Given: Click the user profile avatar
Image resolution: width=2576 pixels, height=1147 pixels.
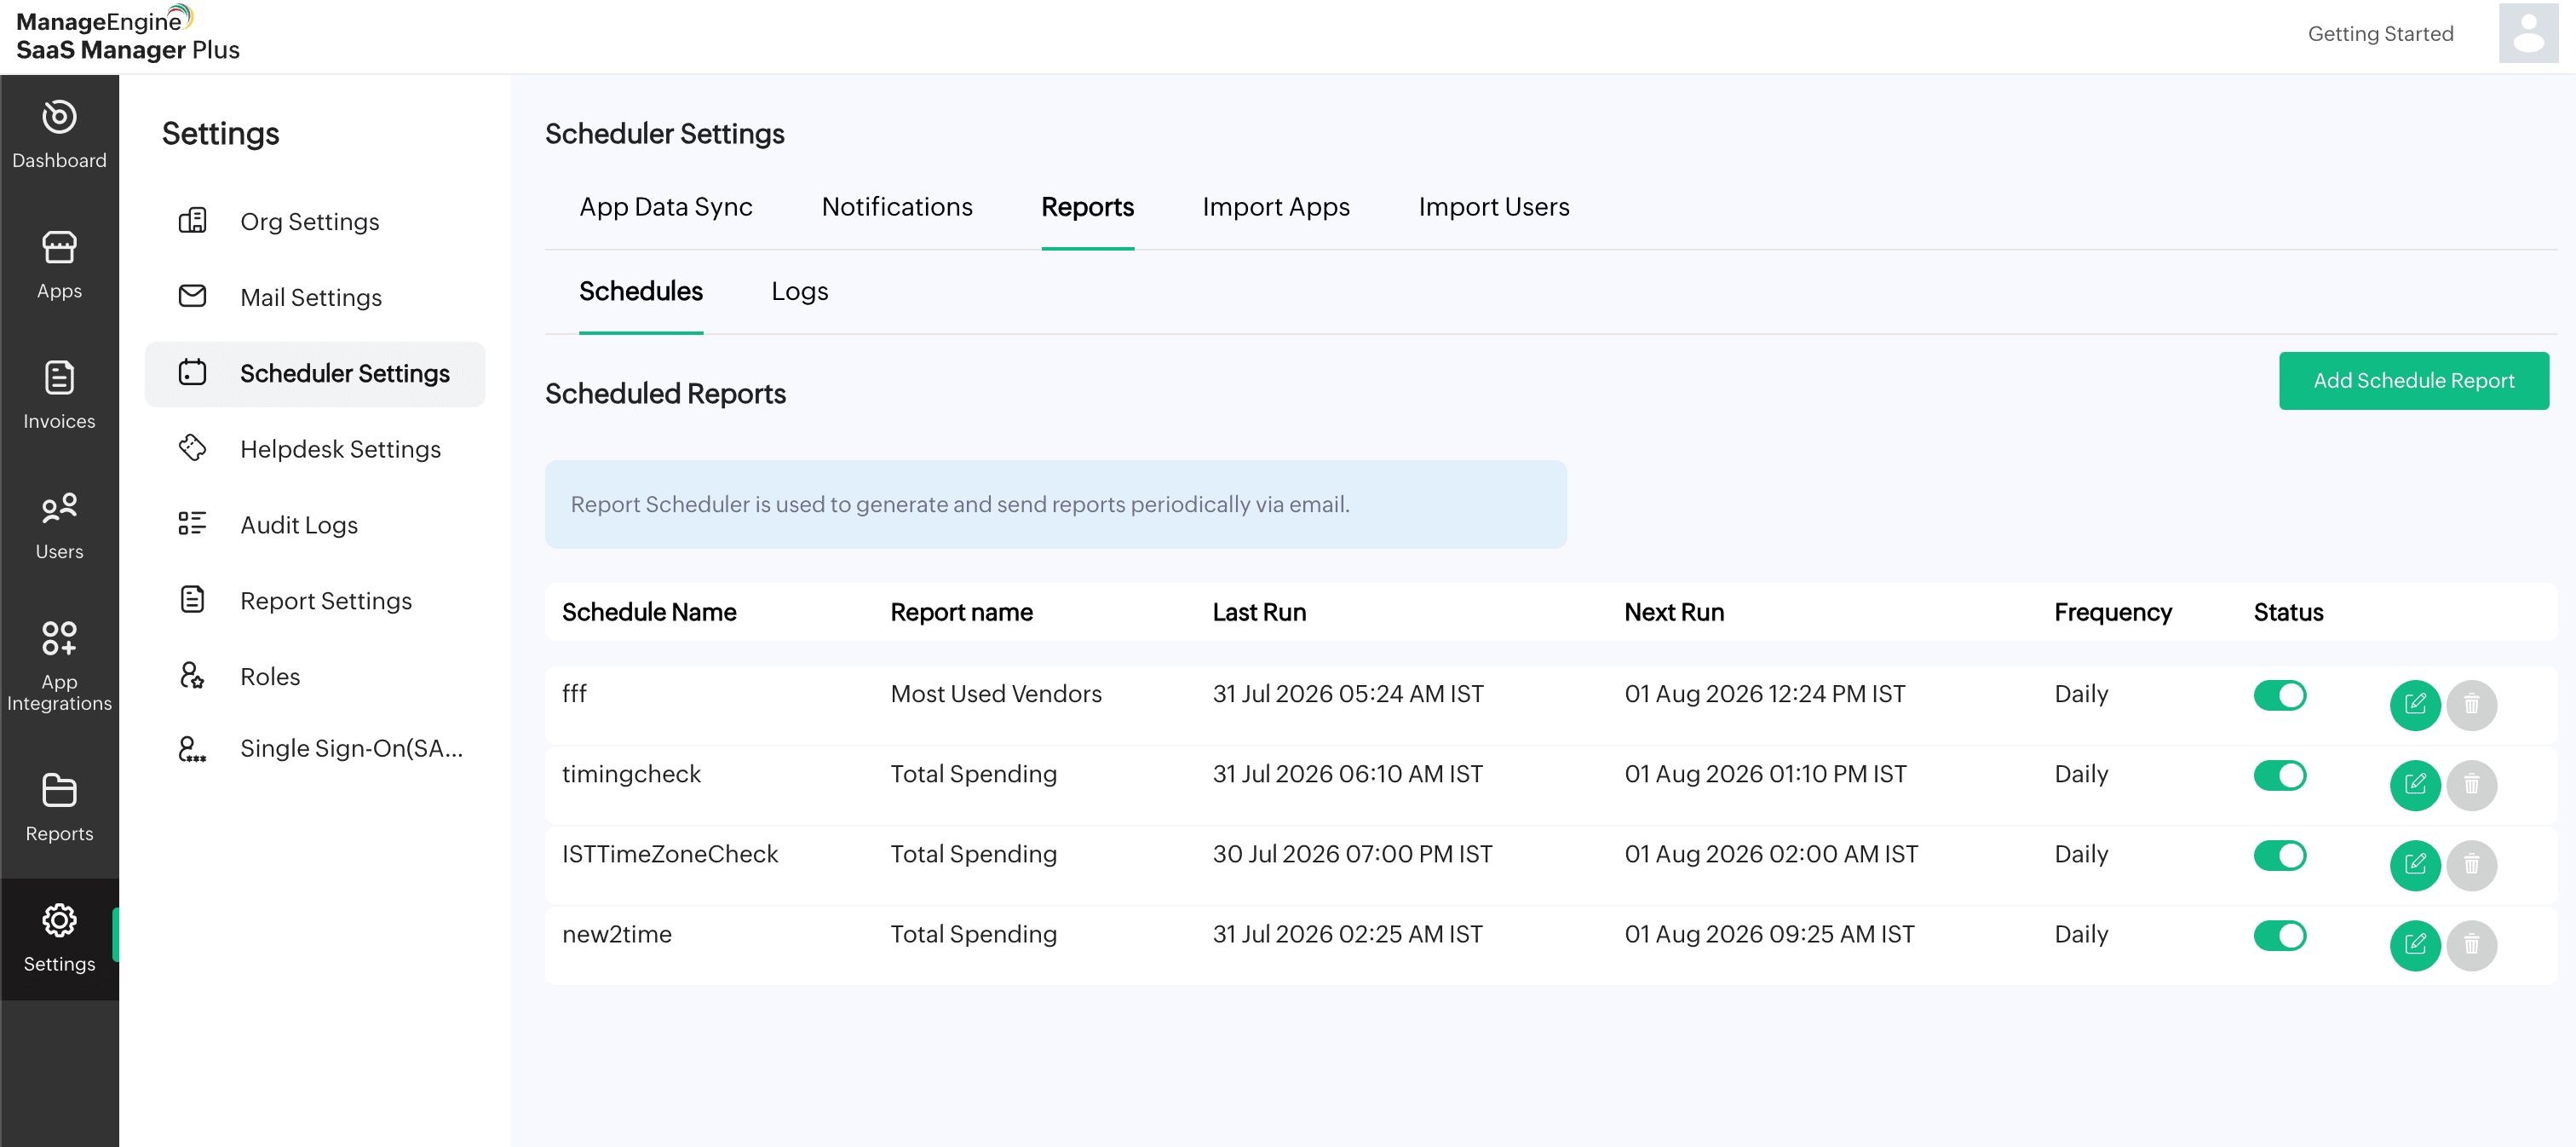Looking at the screenshot, I should point(2528,33).
